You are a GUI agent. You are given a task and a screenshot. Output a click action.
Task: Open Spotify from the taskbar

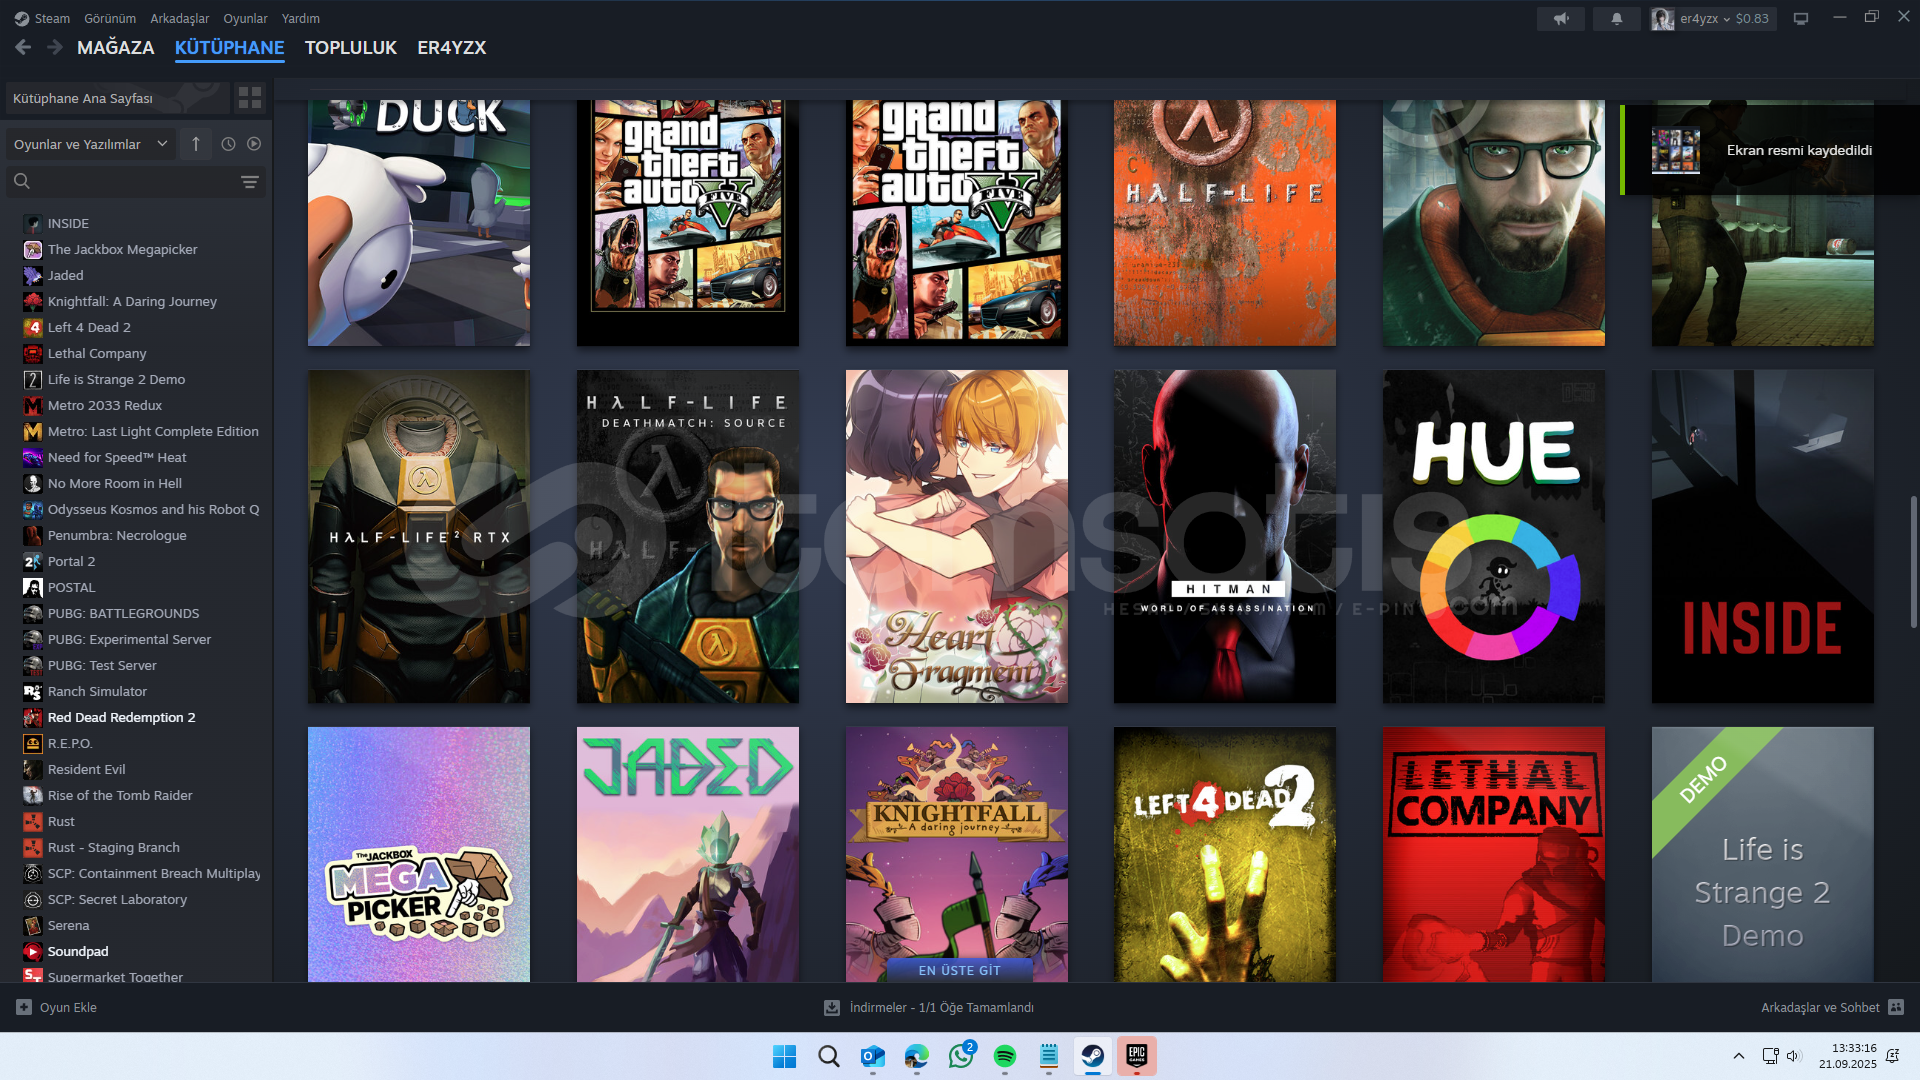[x=1005, y=1056]
